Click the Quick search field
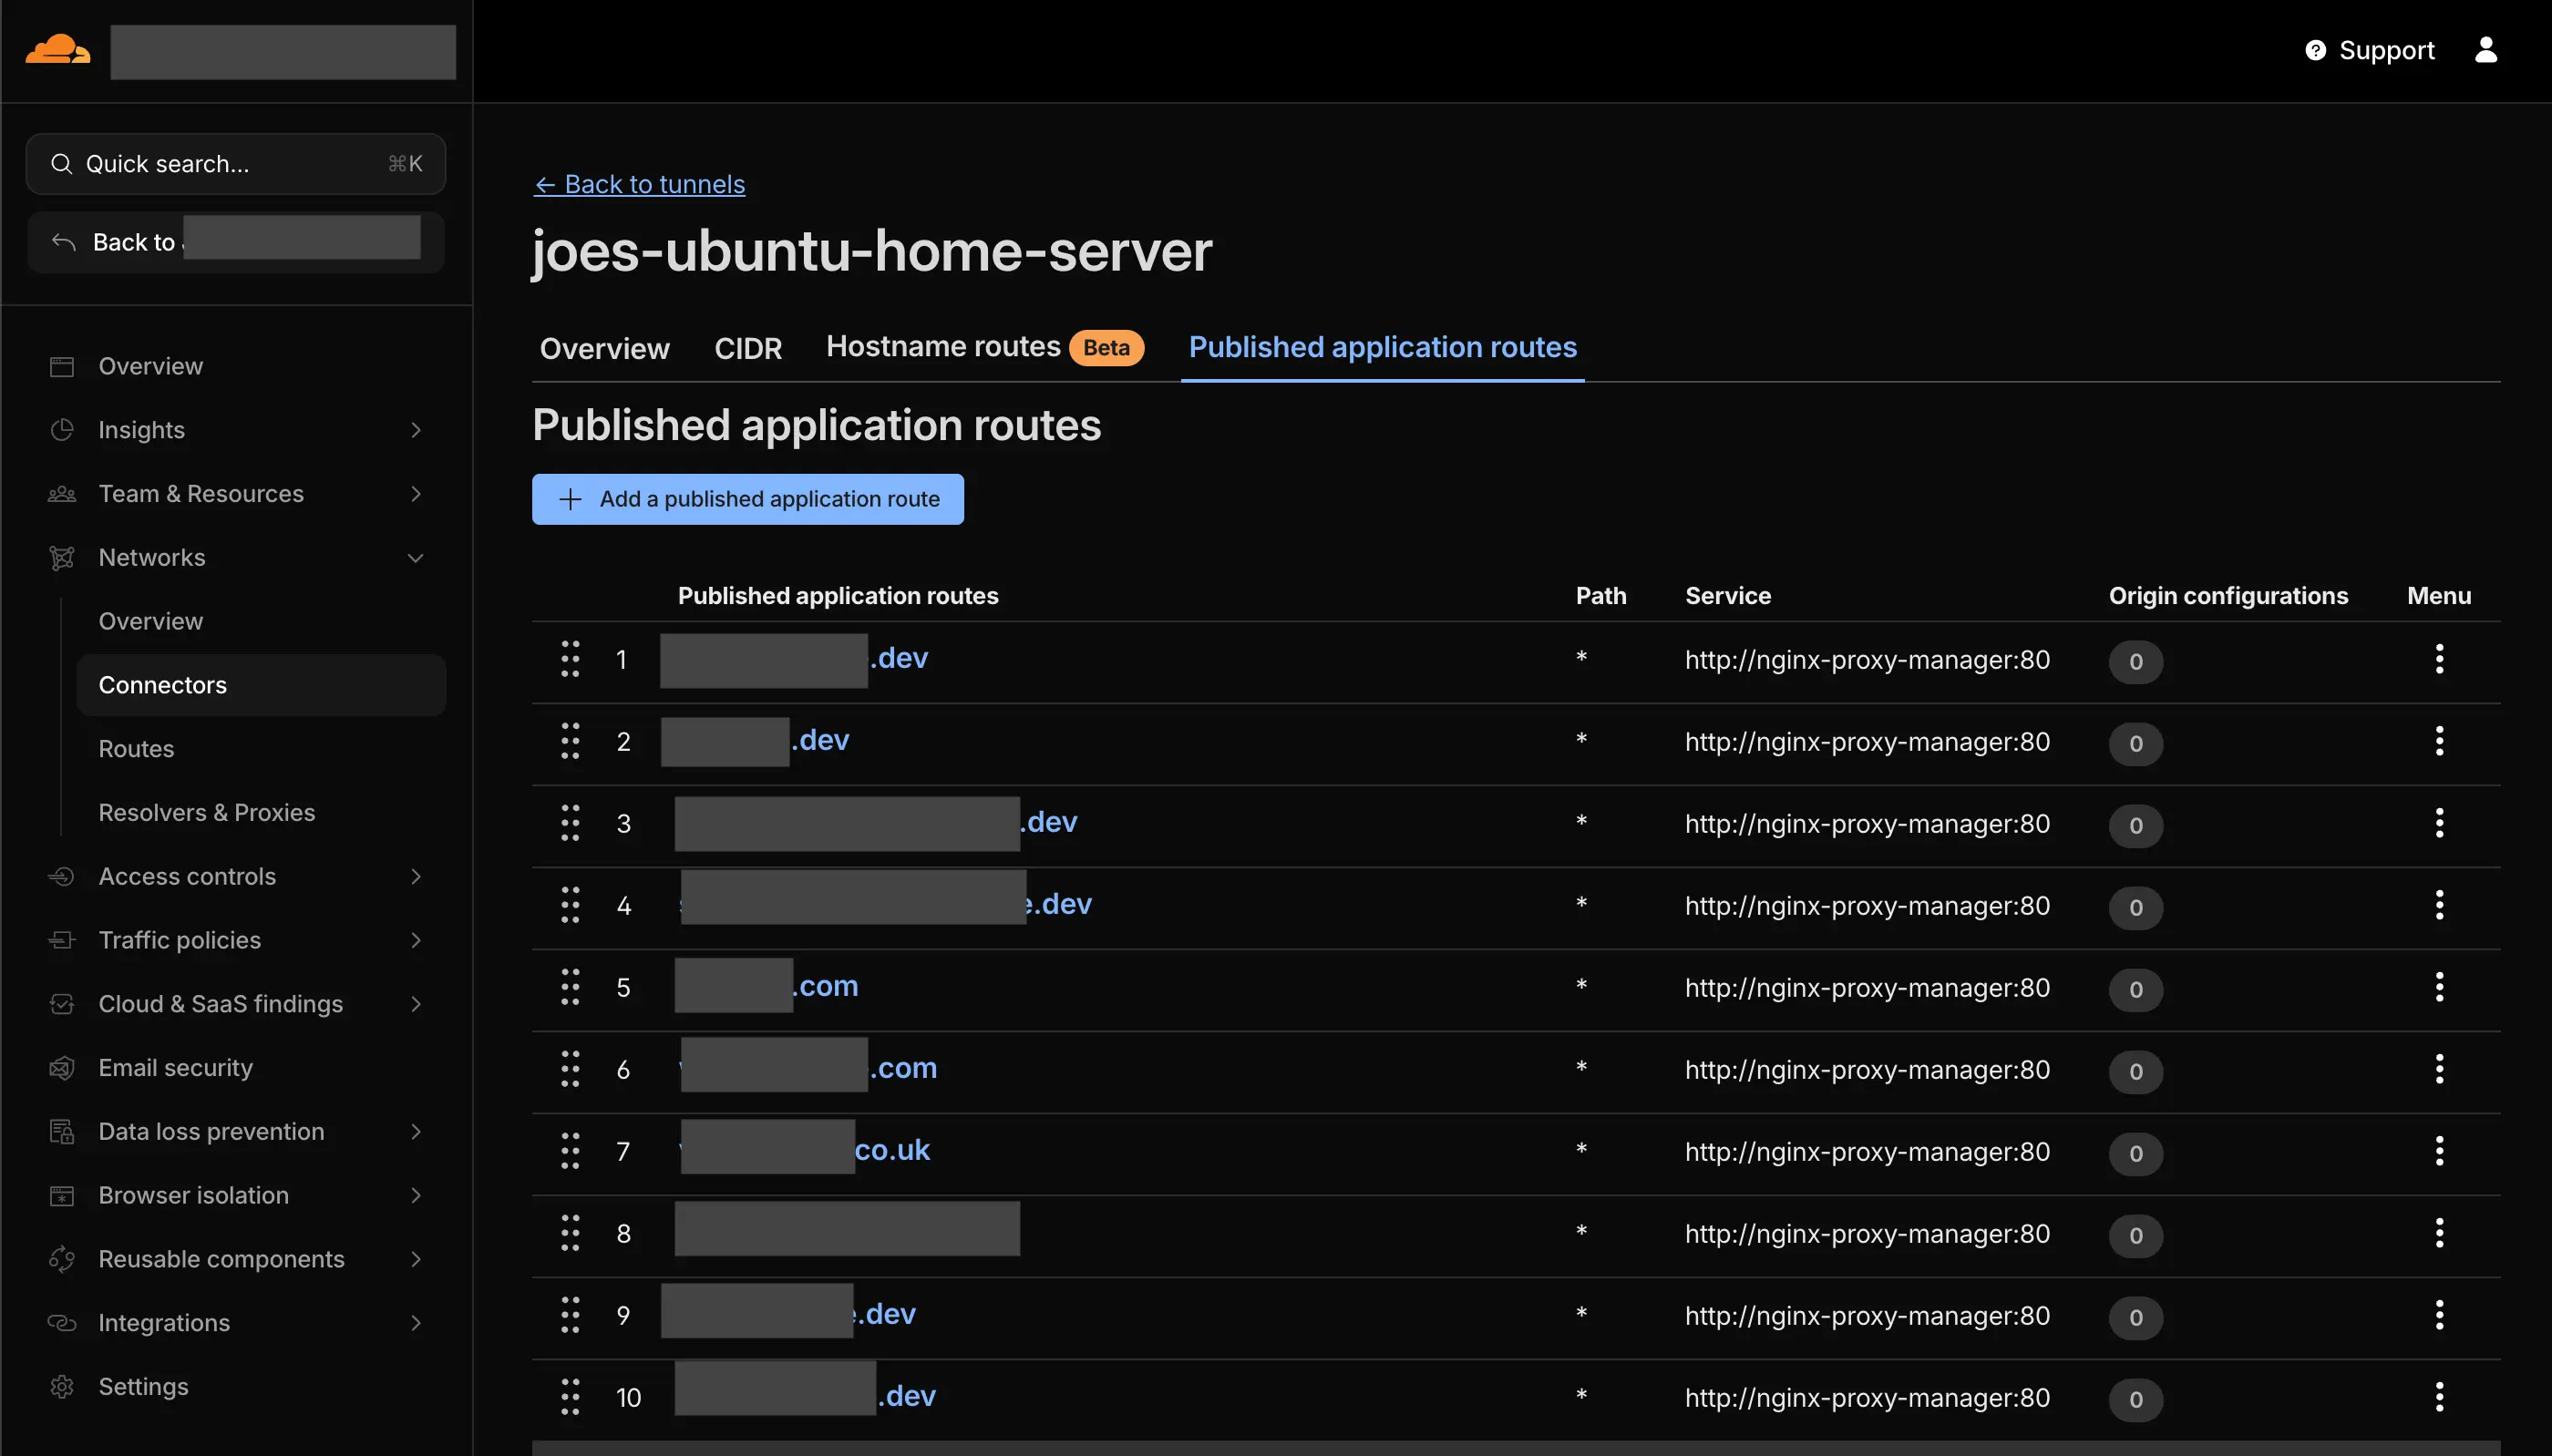The image size is (2552, 1456). pyautogui.click(x=235, y=164)
